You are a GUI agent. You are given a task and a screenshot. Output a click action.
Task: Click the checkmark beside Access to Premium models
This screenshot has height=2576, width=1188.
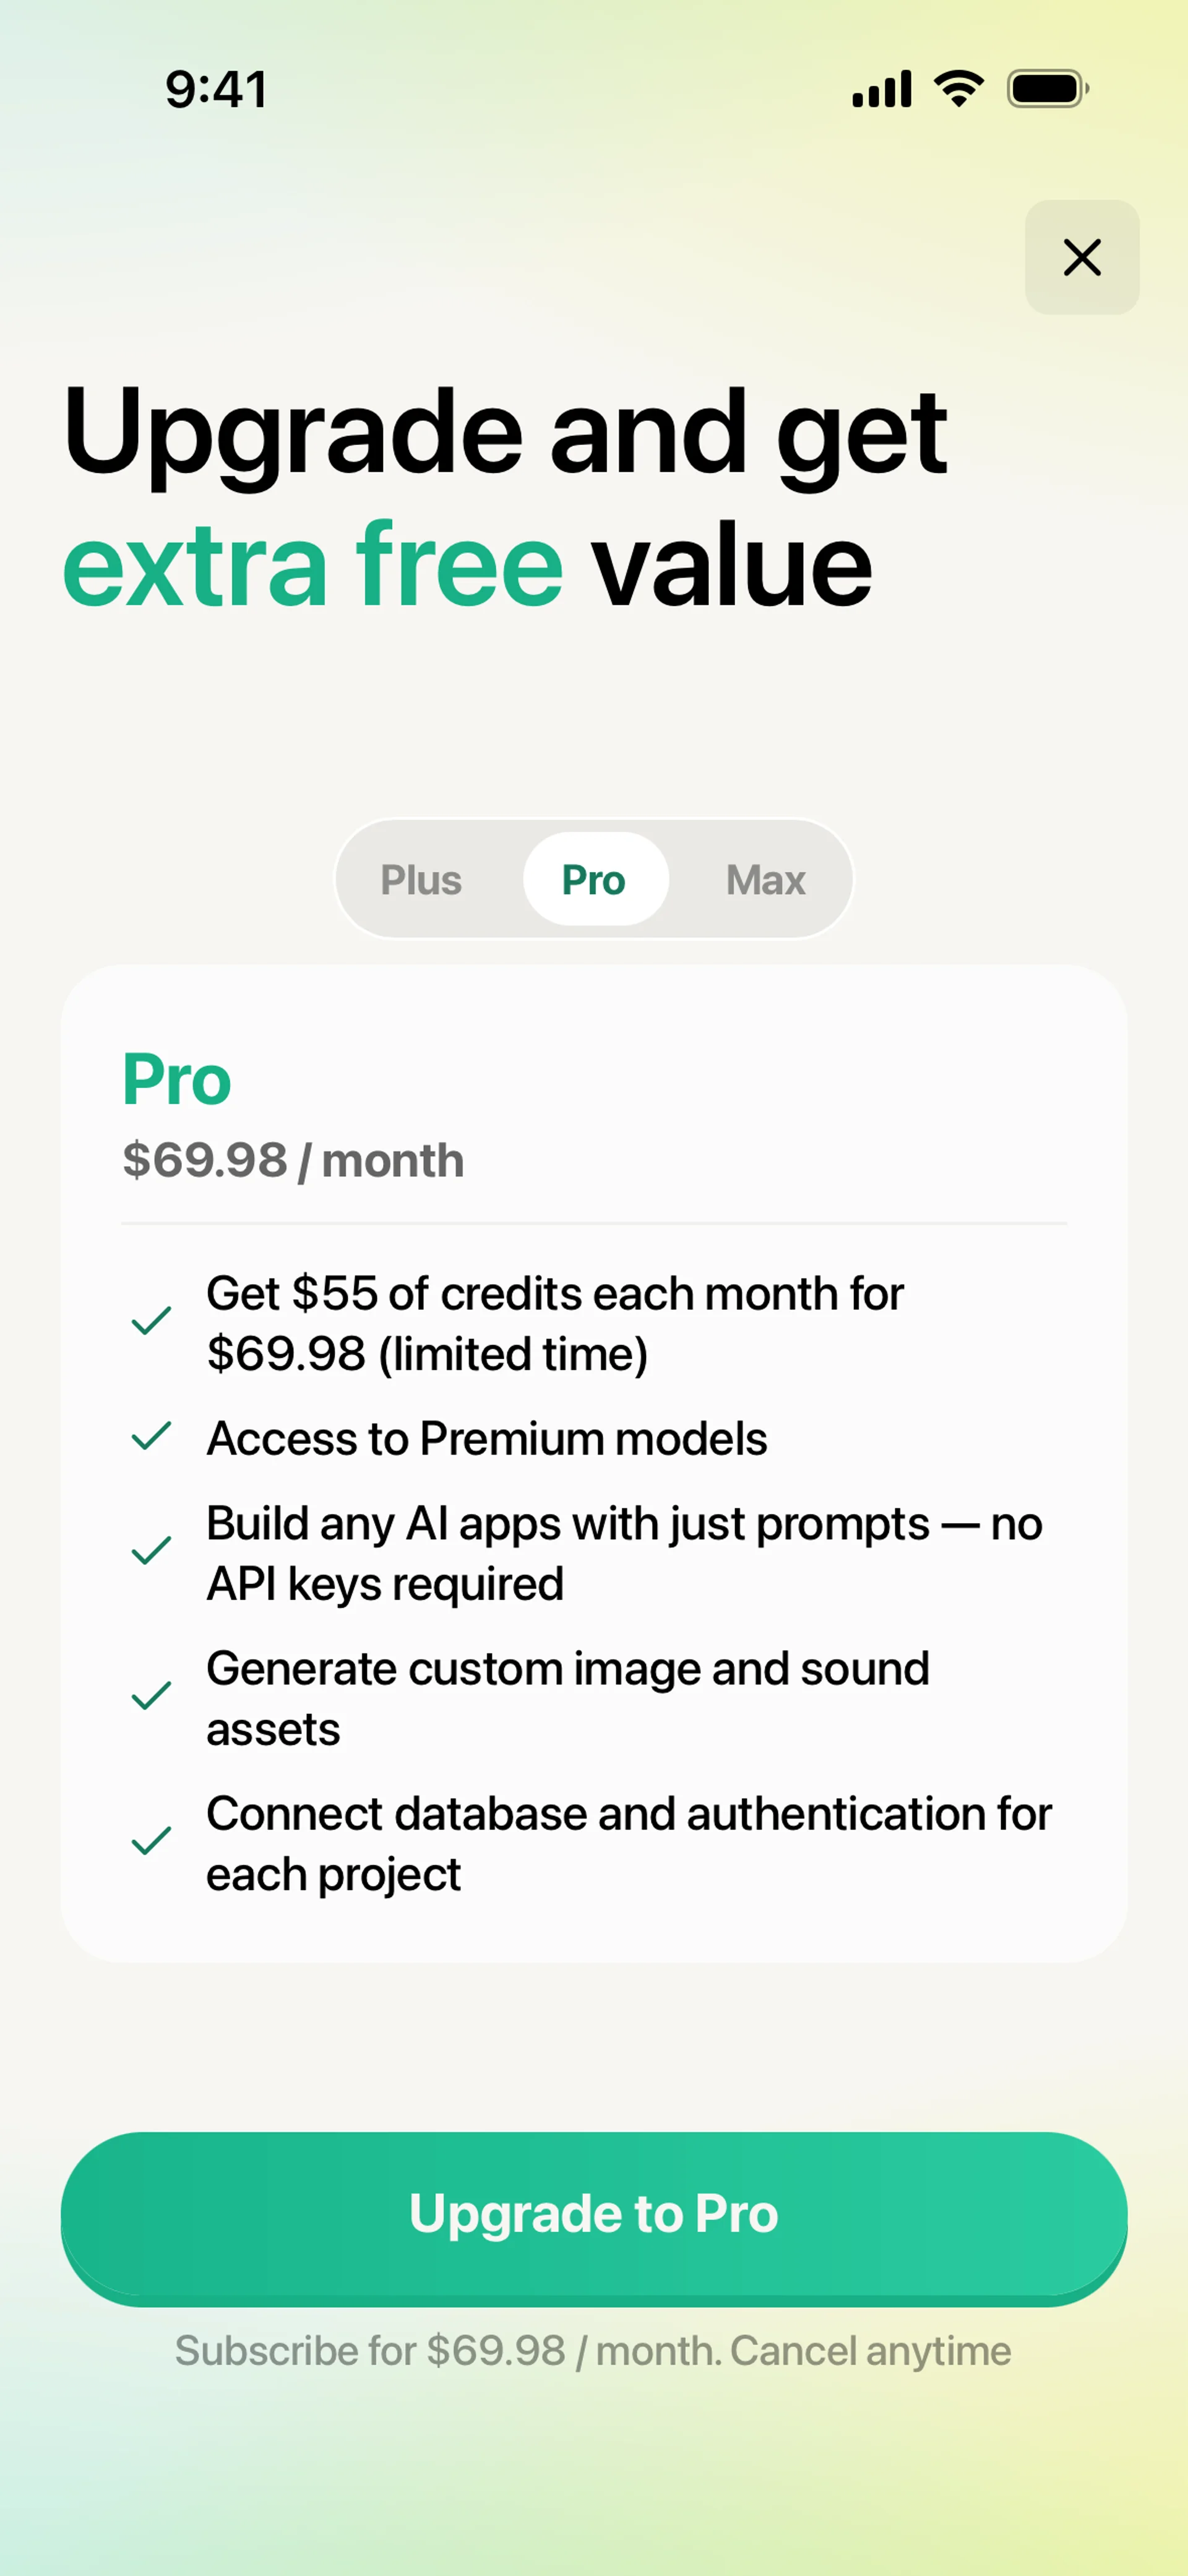pyautogui.click(x=151, y=1436)
